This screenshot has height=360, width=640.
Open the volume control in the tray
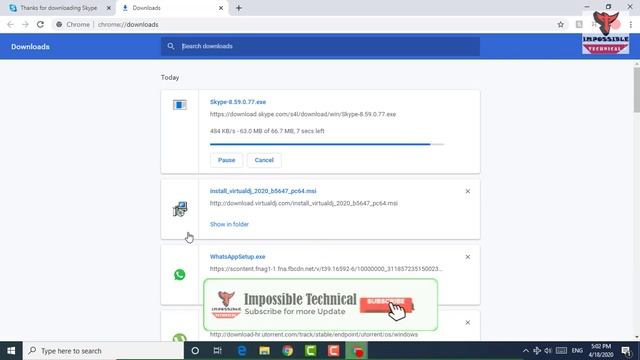548,351
